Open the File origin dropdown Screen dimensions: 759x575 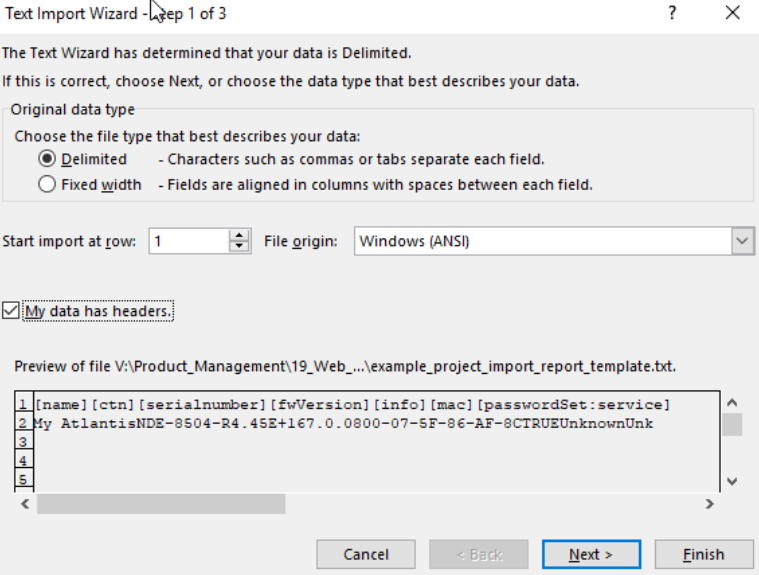pyautogui.click(x=542, y=241)
